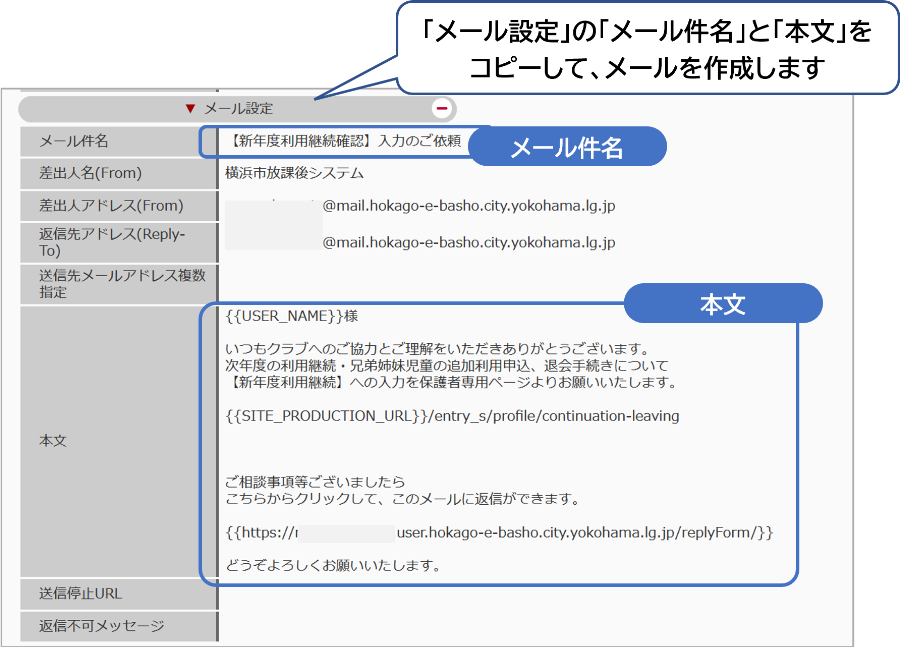Viewport: 900px width, 647px height.
Task: Select the blue メール件名 callout badge
Action: click(567, 148)
